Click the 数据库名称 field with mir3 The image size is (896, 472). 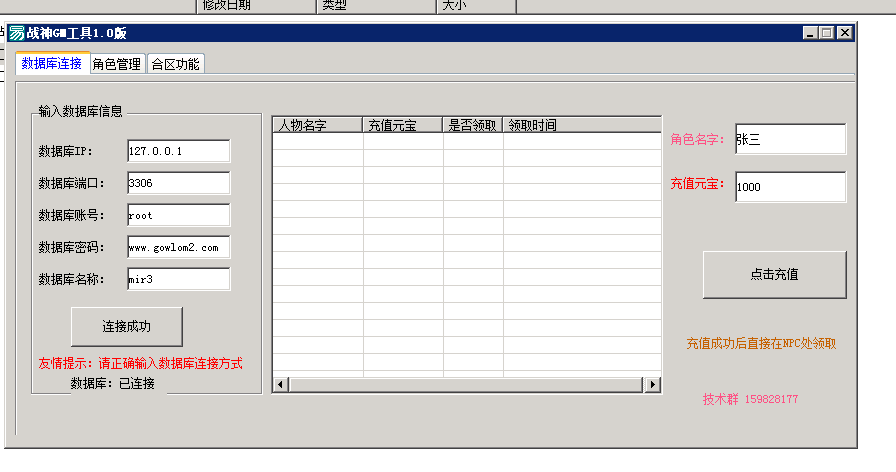coord(178,279)
